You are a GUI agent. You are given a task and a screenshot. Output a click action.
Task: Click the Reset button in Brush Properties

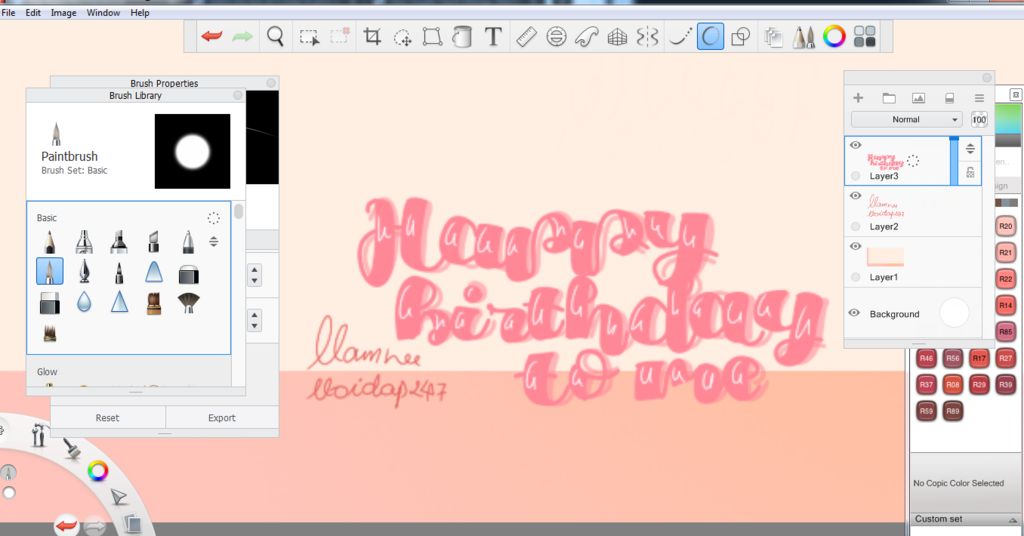[108, 418]
